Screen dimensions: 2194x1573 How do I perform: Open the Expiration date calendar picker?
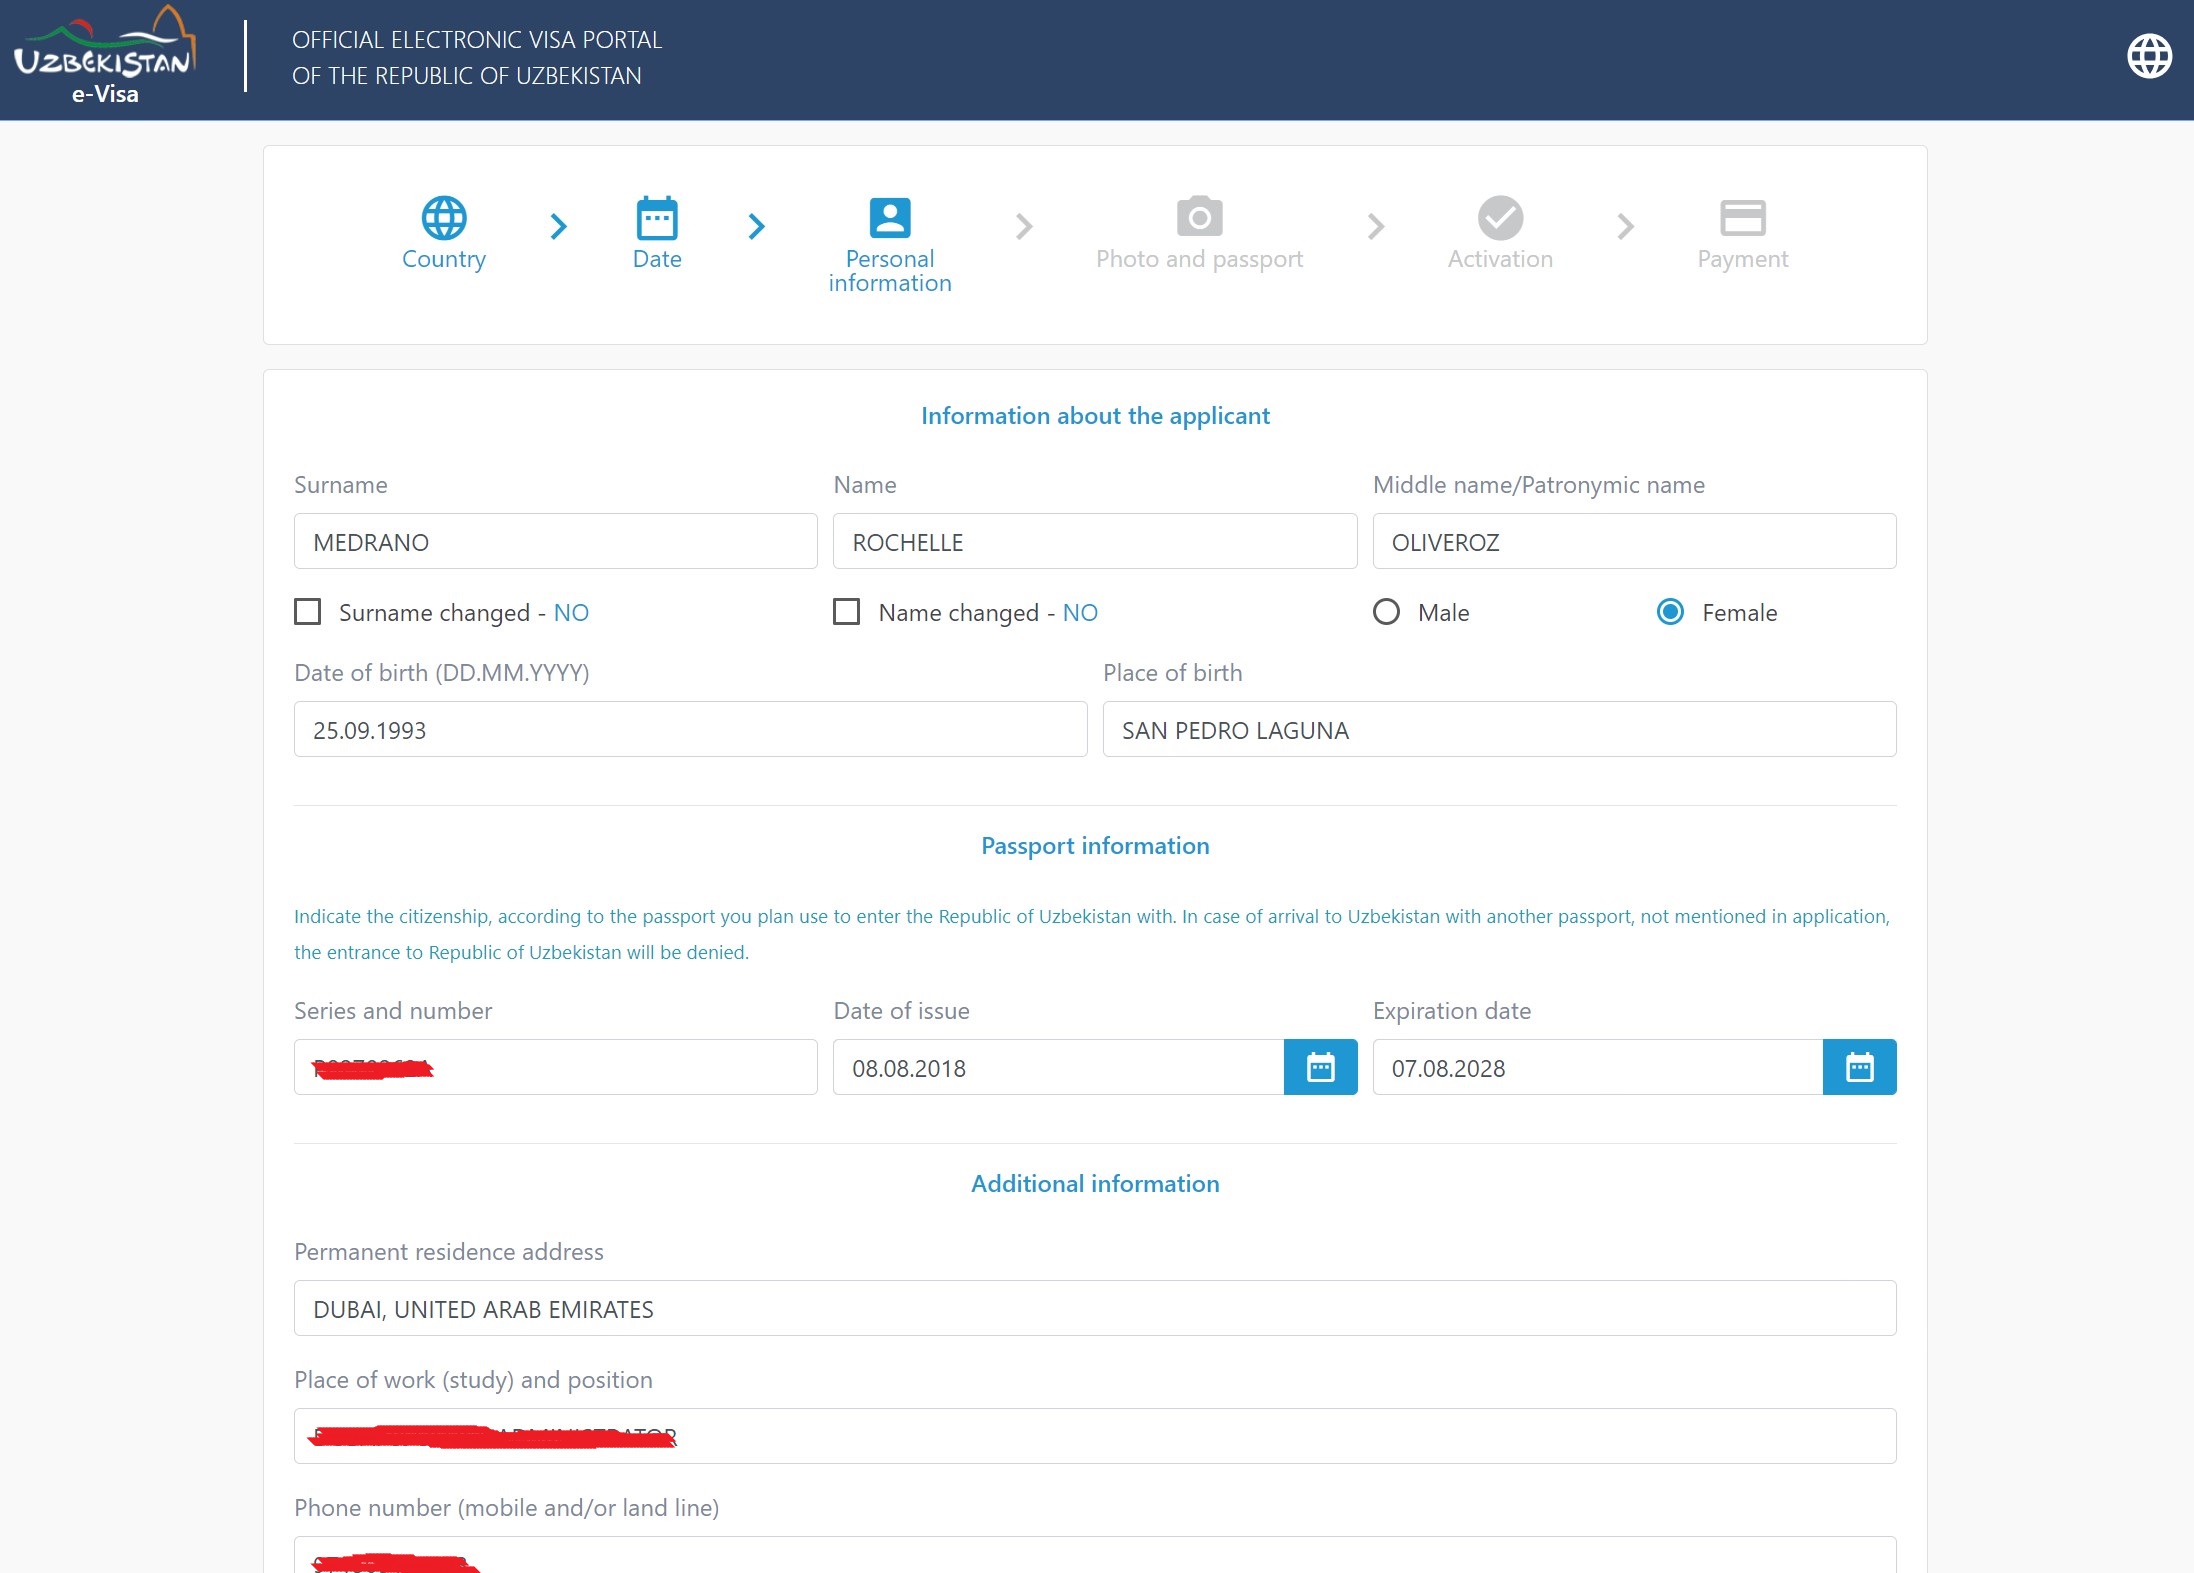tap(1859, 1067)
